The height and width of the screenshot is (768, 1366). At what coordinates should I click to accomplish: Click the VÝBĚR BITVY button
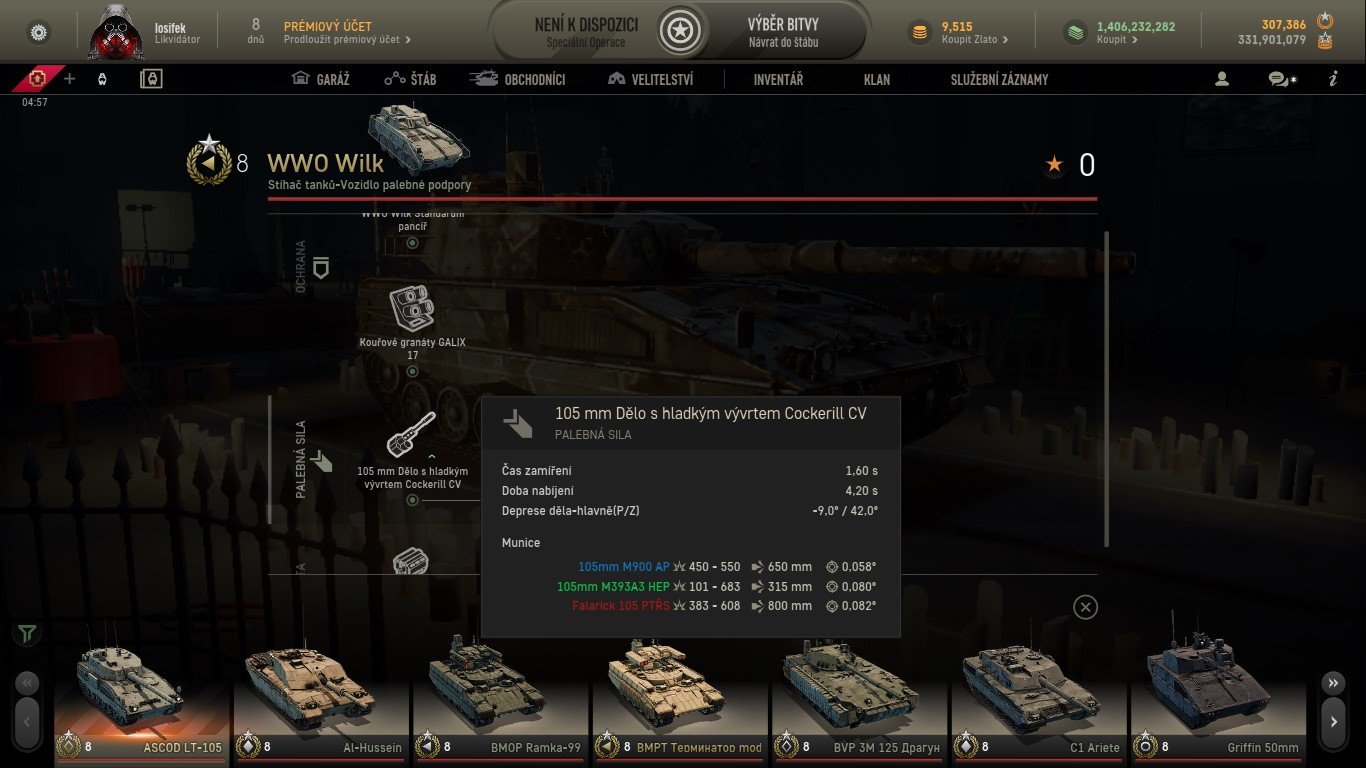[782, 32]
